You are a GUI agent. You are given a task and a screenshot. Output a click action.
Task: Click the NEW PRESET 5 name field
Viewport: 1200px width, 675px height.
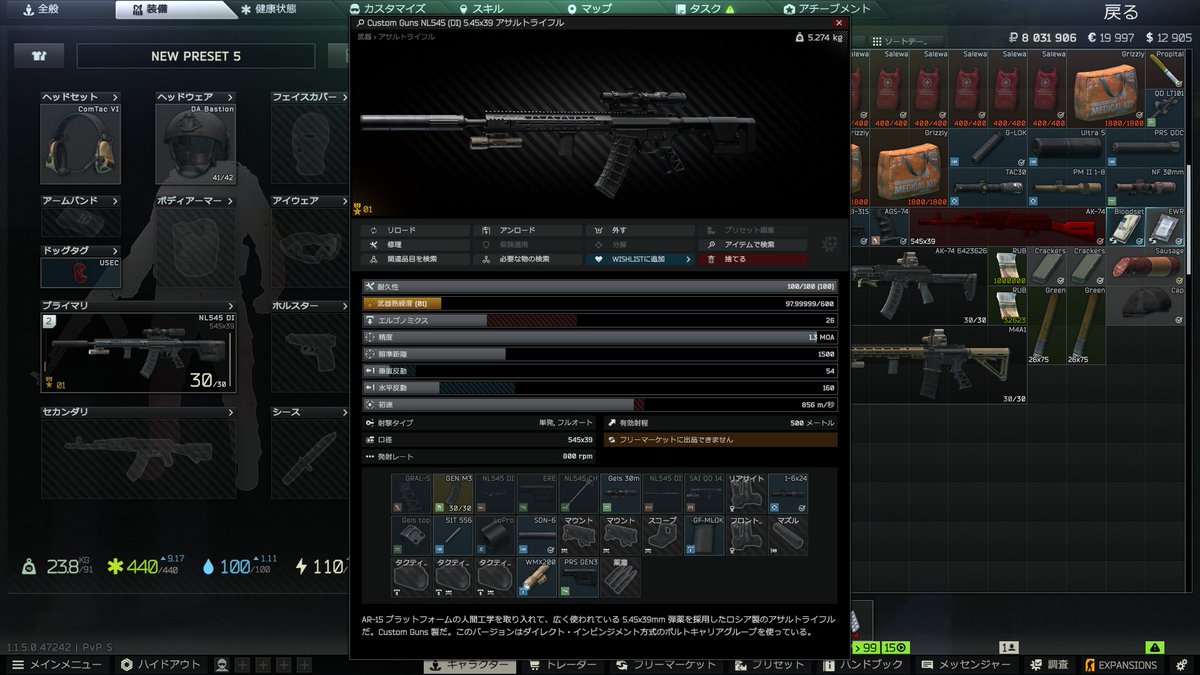(196, 56)
